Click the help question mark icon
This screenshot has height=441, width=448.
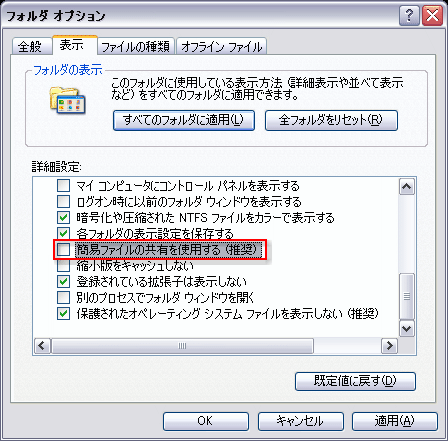[409, 16]
